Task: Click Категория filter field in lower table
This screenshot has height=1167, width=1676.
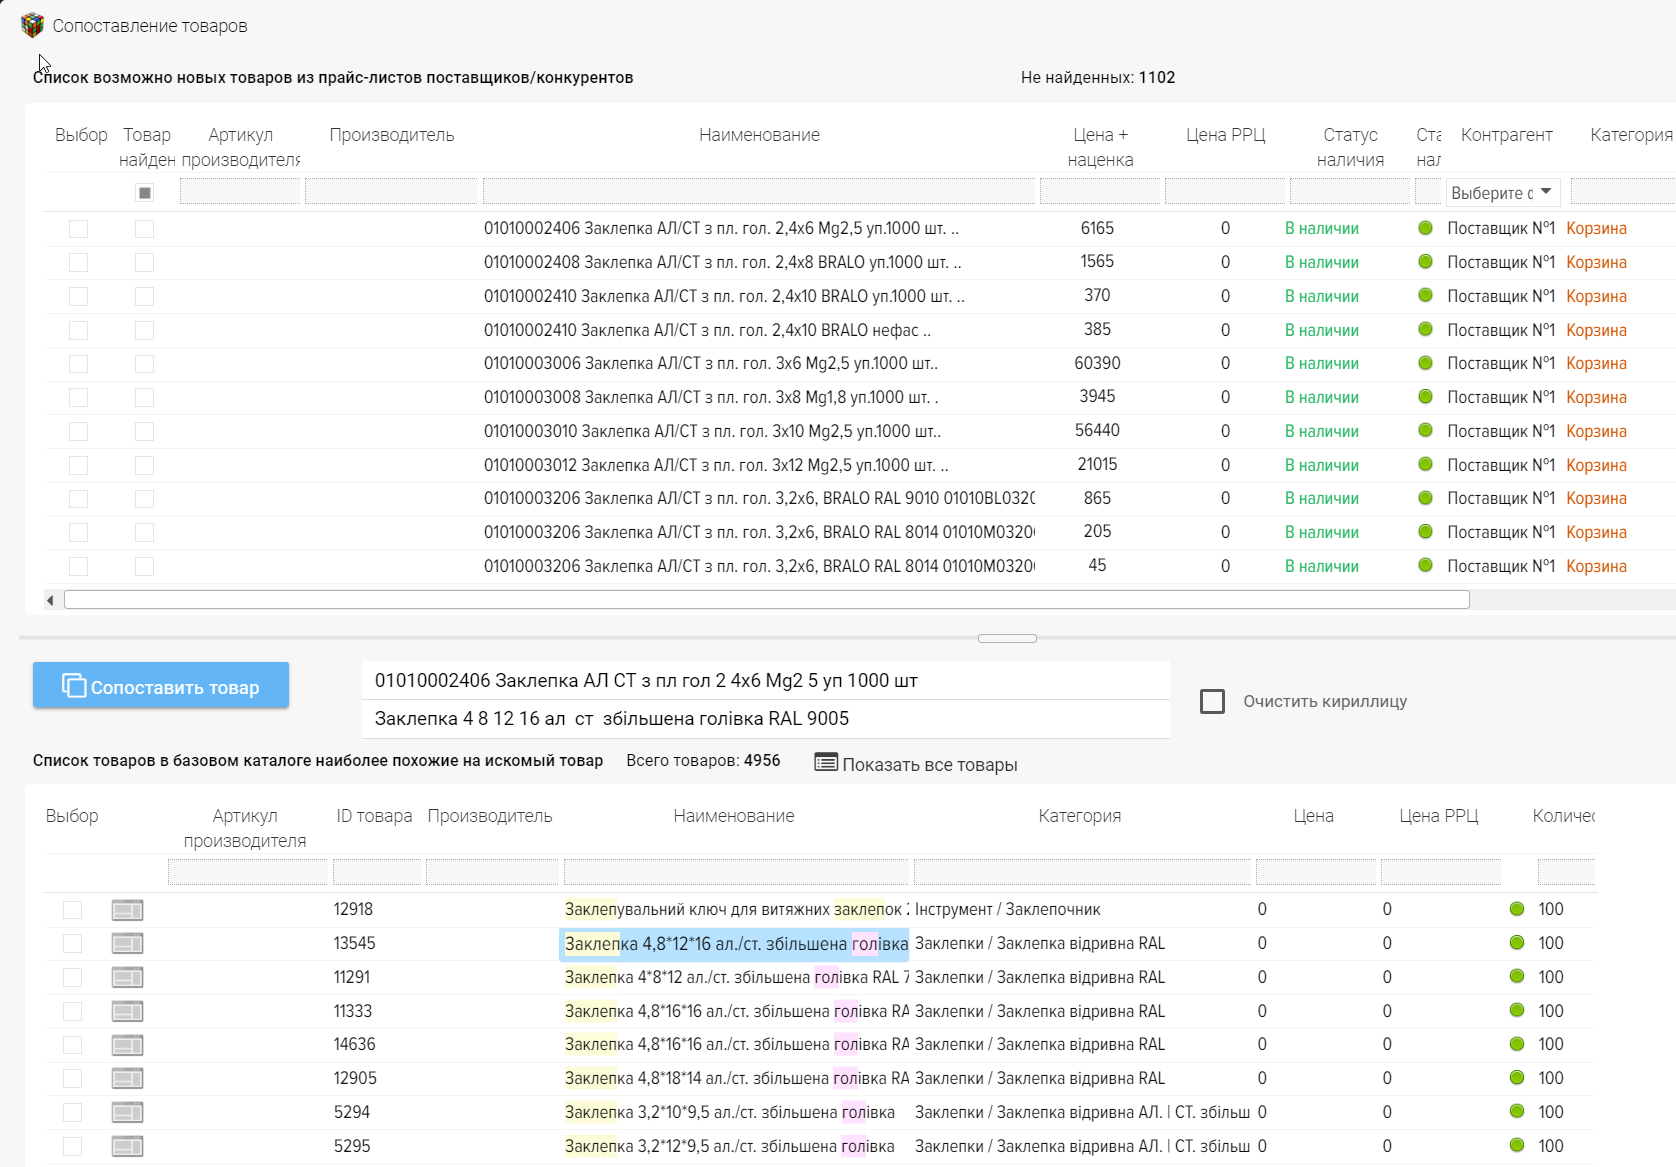Action: 1082,872
